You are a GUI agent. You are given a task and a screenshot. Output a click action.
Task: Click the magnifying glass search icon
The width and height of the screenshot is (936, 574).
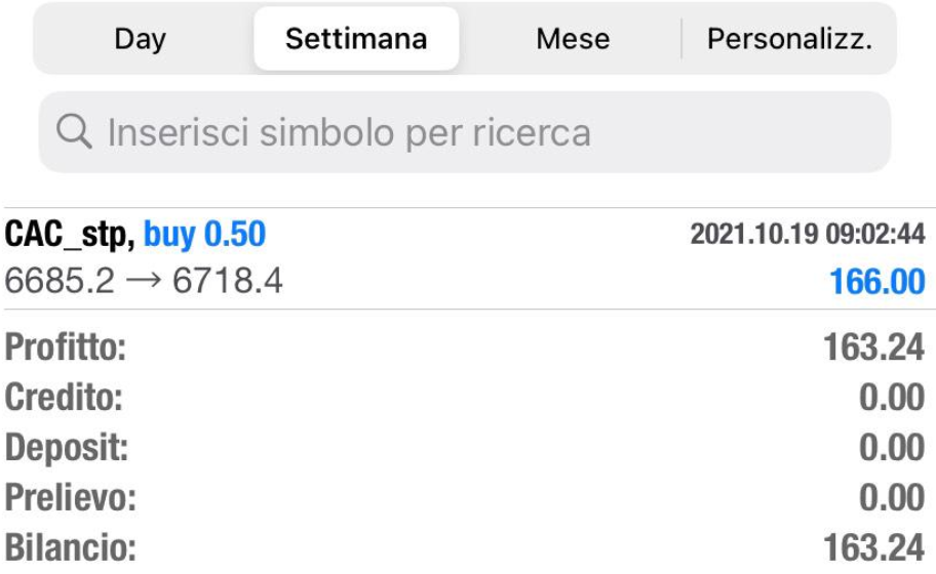click(74, 131)
